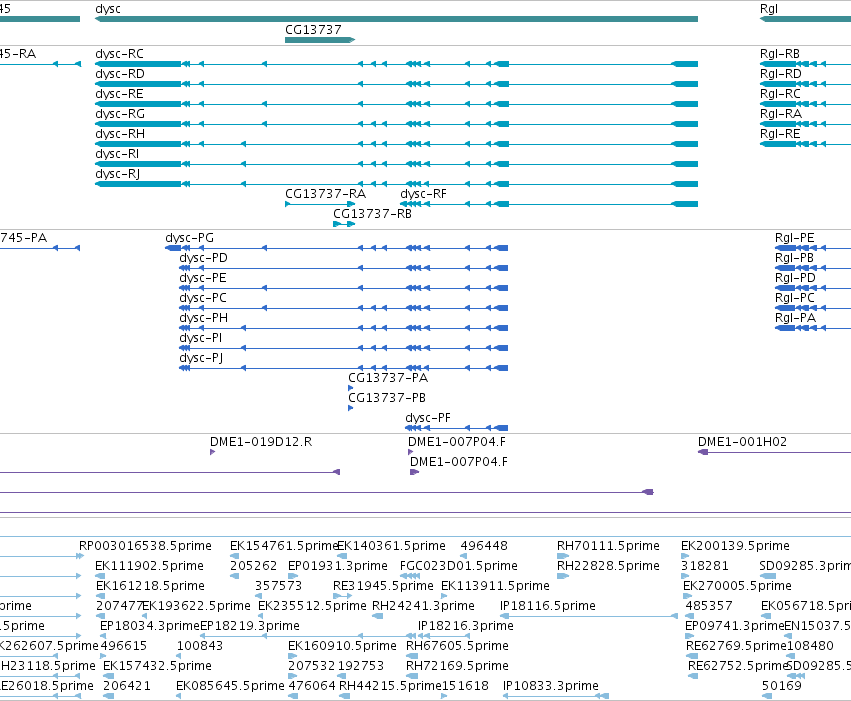Select the Rgl gene label
Viewport: 851px width, 701px height.
point(769,9)
